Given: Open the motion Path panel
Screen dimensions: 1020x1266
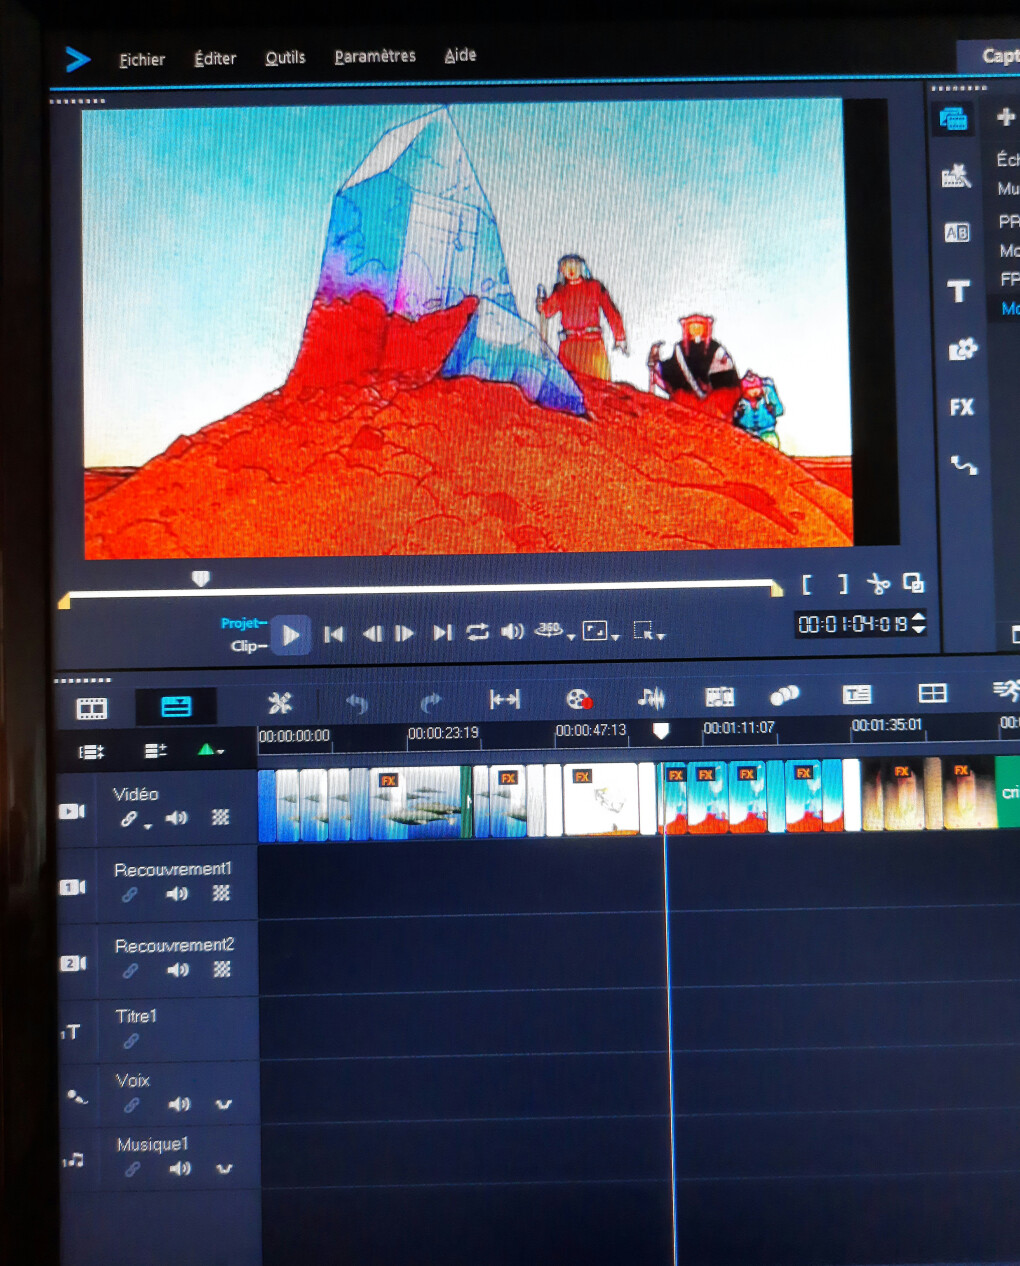Looking at the screenshot, I should (964, 465).
